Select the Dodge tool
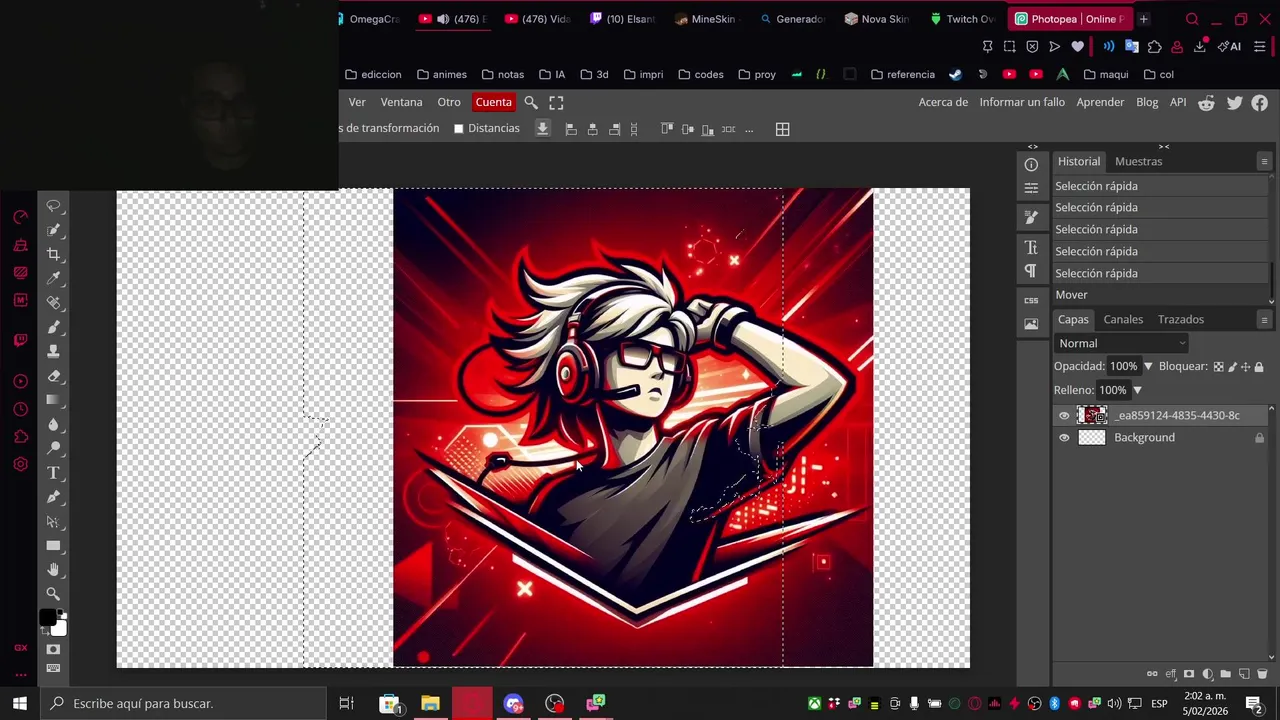This screenshot has height=720, width=1280. click(x=54, y=448)
